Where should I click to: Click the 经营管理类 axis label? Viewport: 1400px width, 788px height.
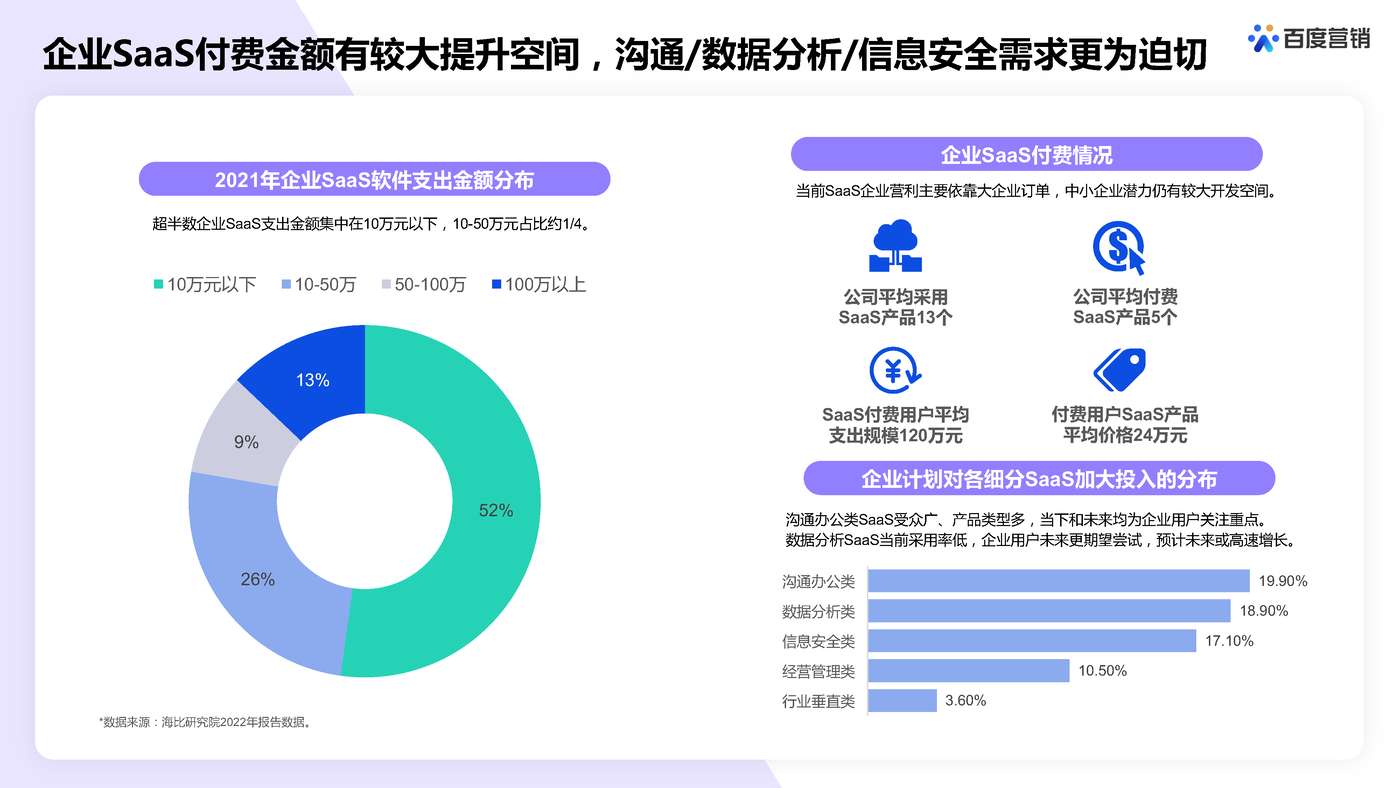coord(818,671)
